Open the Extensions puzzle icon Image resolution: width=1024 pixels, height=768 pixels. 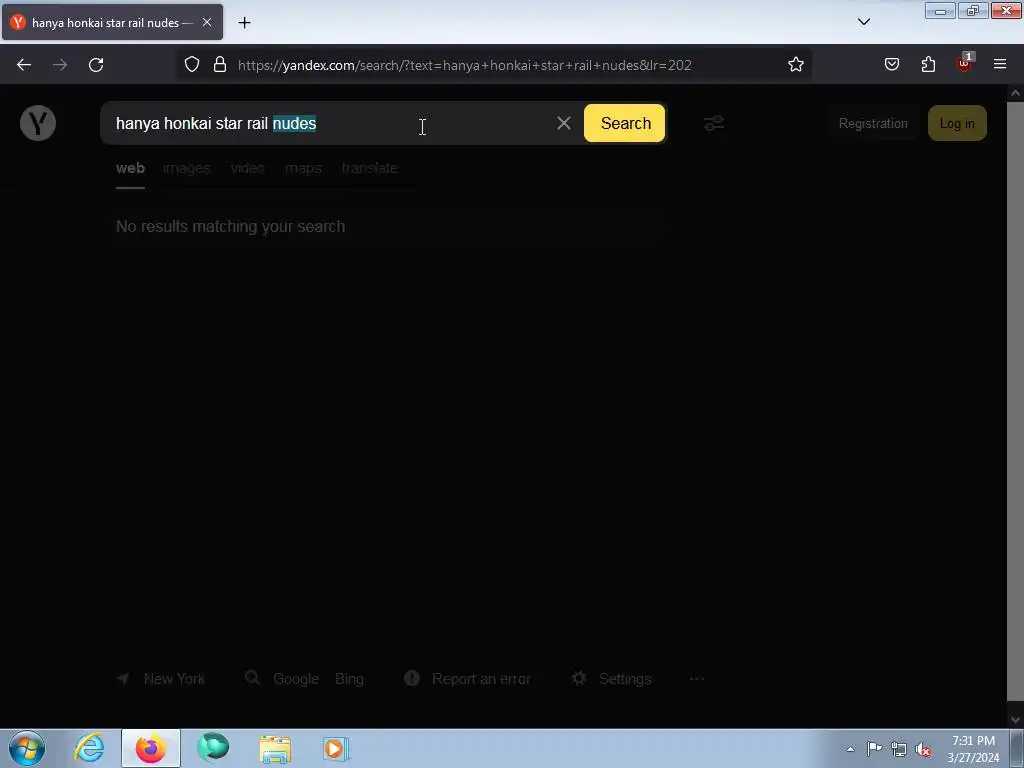(x=928, y=64)
